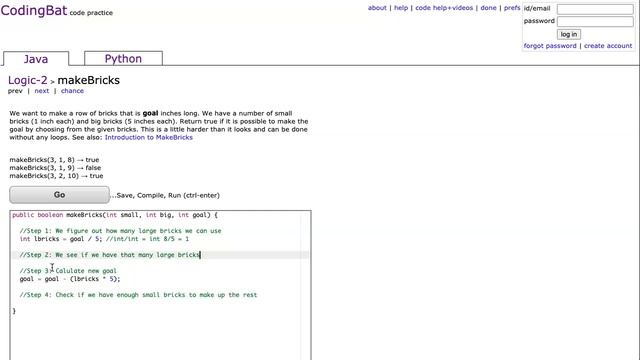Click the makeBricks(3, 1, 8) example text
The width and height of the screenshot is (640, 360).
(54, 160)
